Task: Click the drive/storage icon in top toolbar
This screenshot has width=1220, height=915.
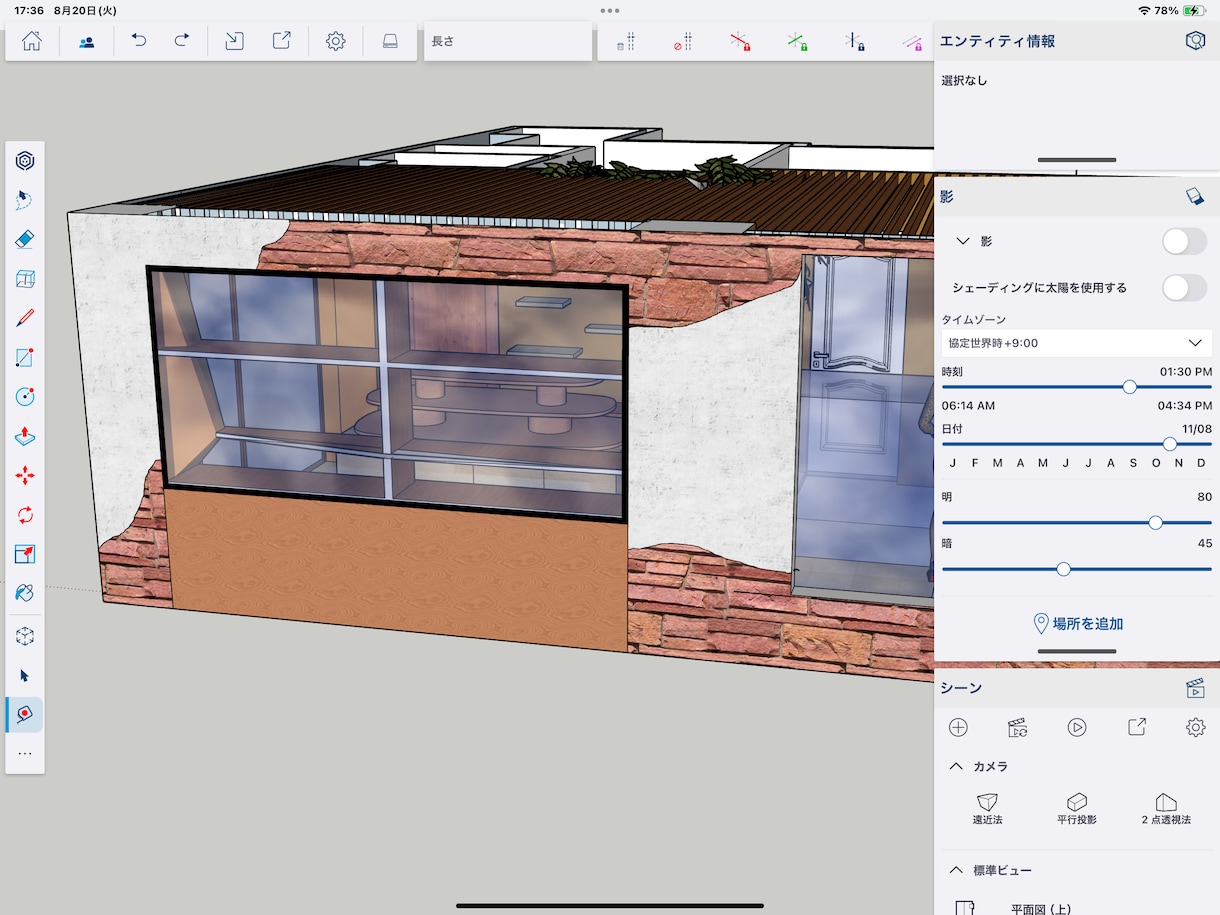Action: click(390, 41)
